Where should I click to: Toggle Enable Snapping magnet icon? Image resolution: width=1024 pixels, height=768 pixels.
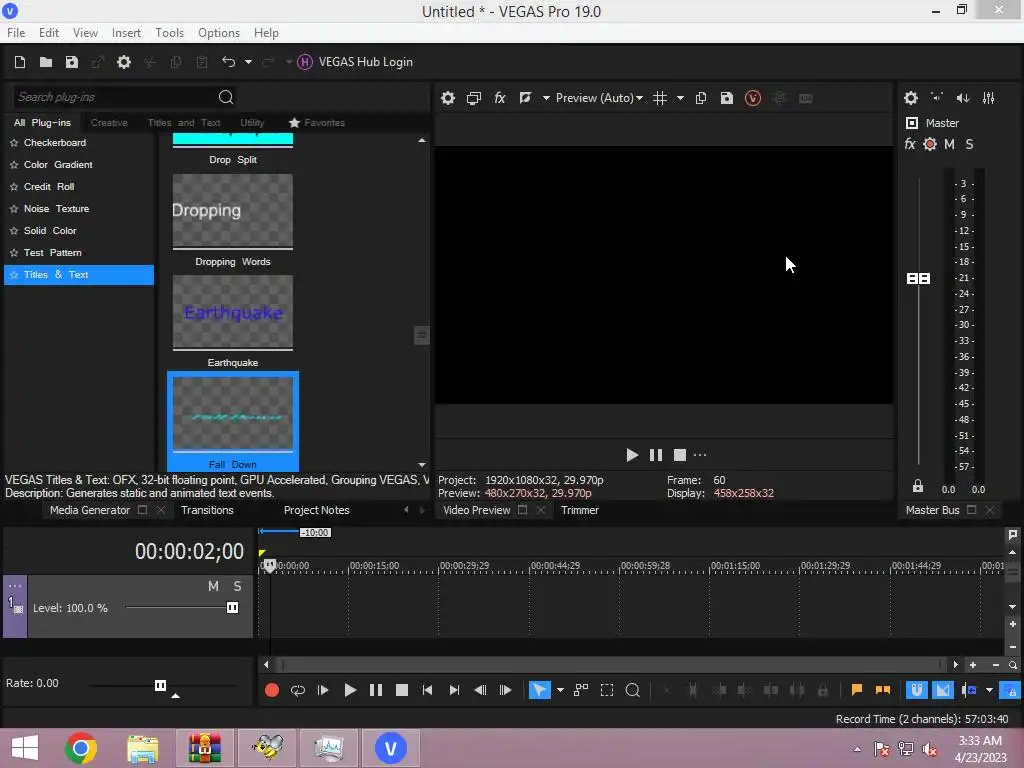[x=917, y=690]
